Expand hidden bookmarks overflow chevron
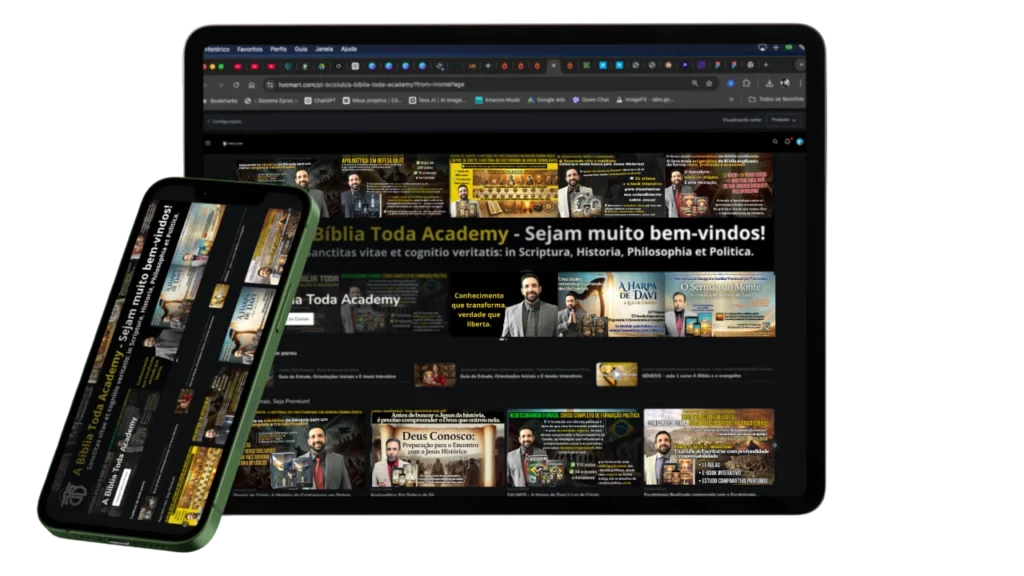This screenshot has width=1024, height=576. [x=731, y=99]
